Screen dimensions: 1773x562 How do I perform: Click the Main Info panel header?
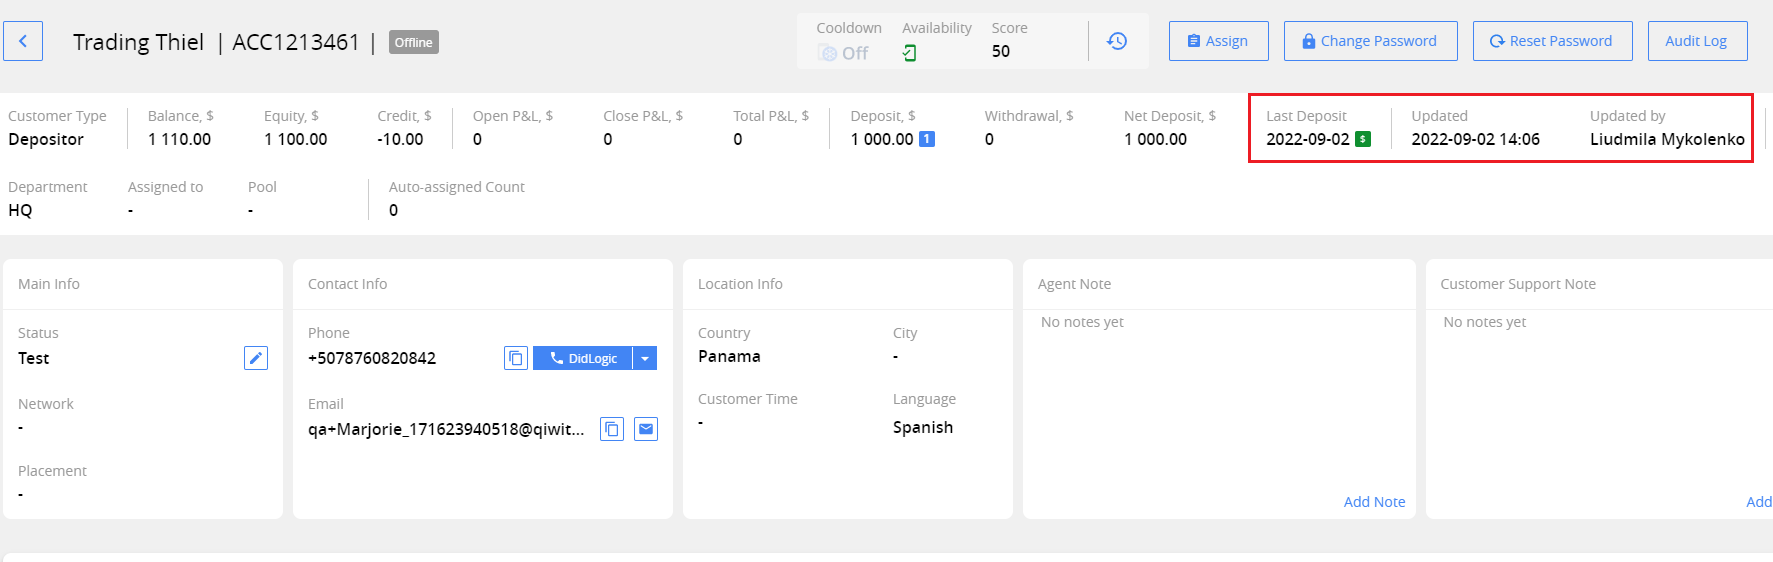49,284
